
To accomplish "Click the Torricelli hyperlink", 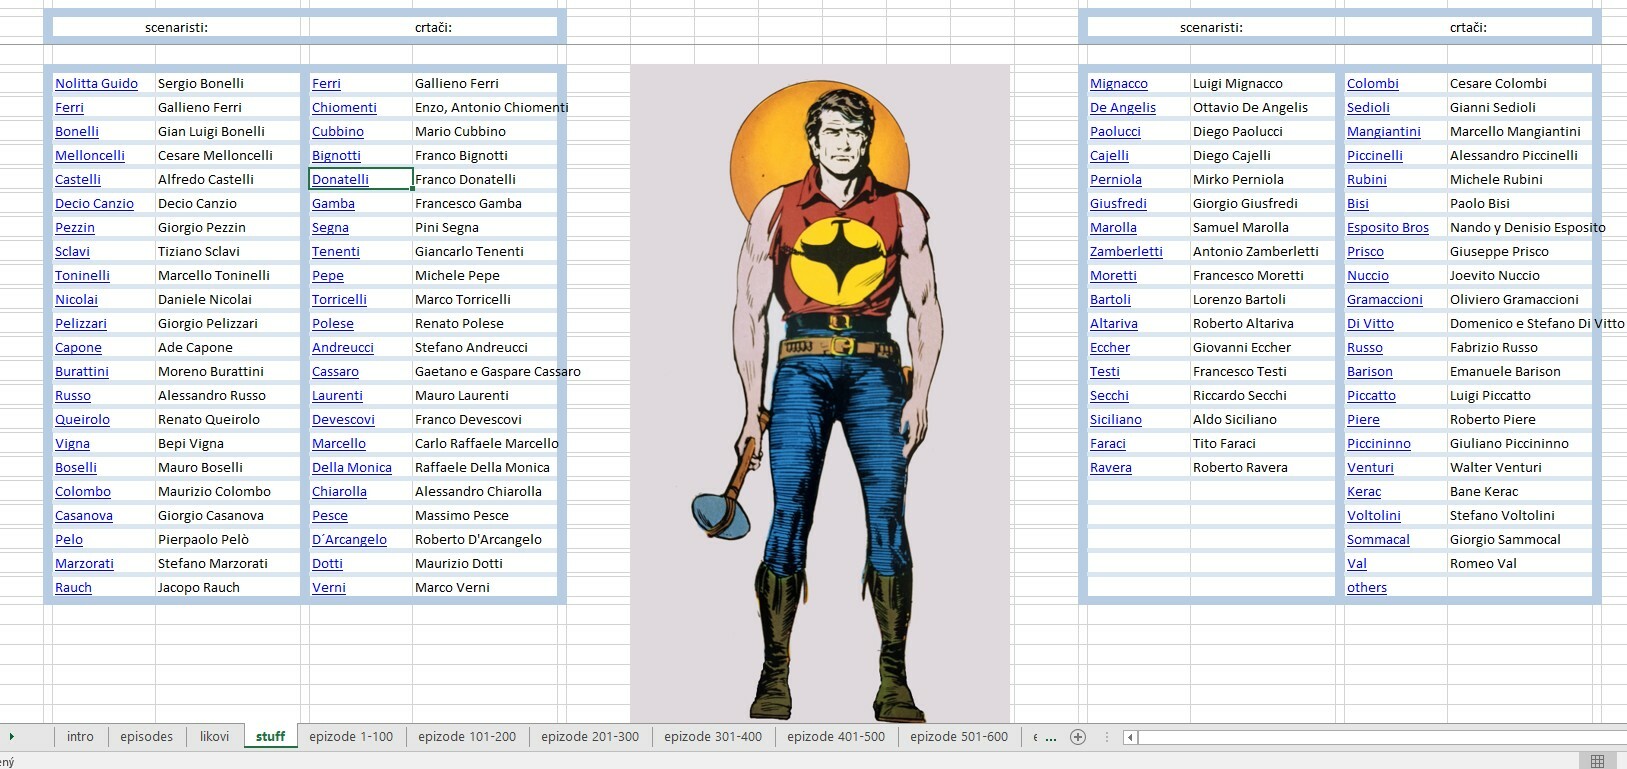I will (x=339, y=300).
